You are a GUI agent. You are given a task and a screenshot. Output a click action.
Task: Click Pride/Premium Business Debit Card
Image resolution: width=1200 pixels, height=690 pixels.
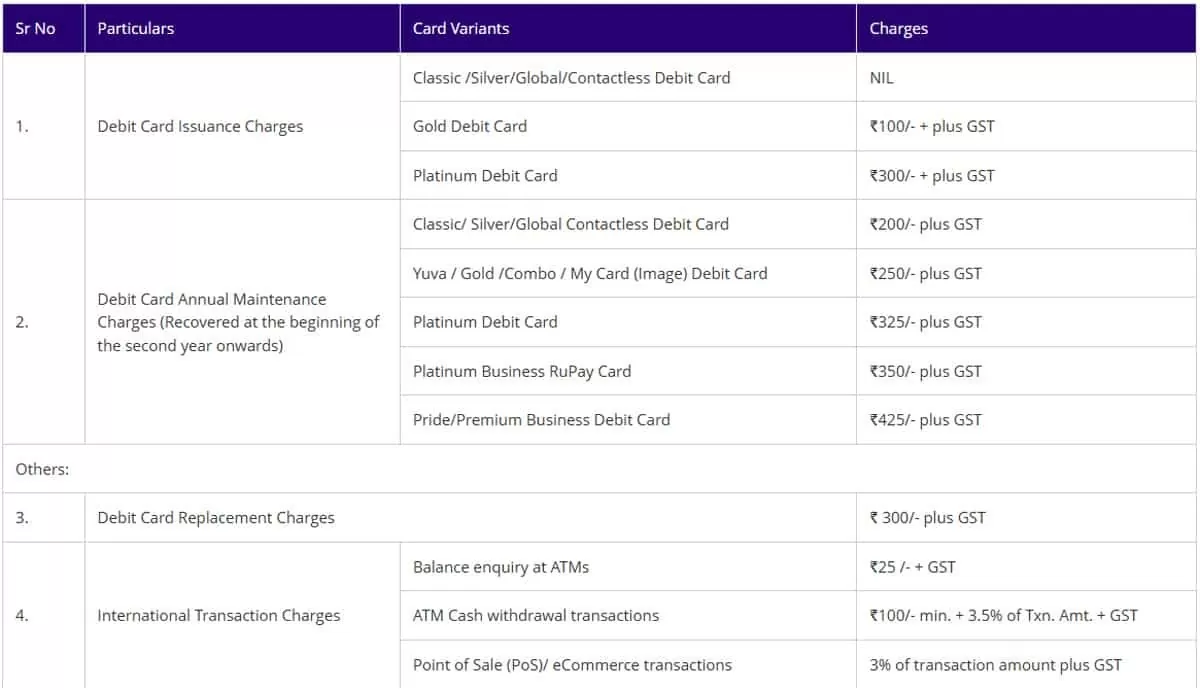pos(541,420)
